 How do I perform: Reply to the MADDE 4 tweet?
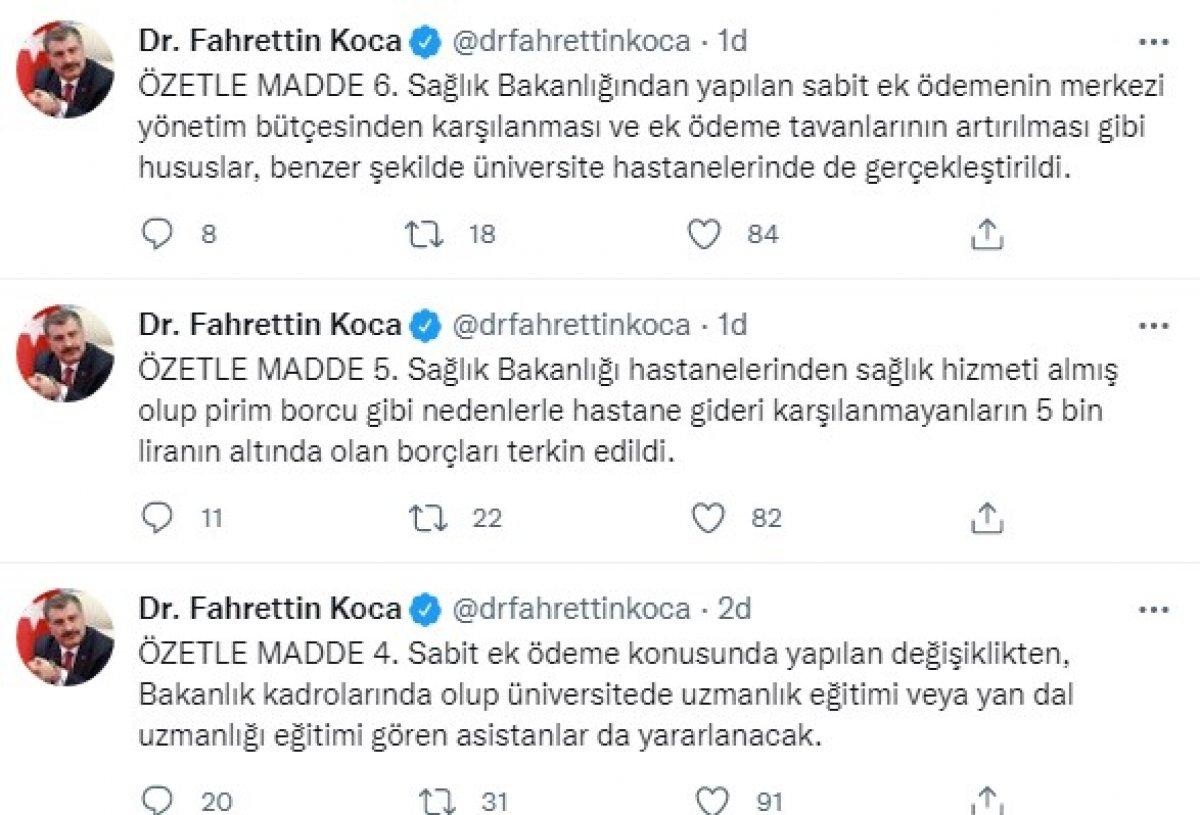pos(158,799)
